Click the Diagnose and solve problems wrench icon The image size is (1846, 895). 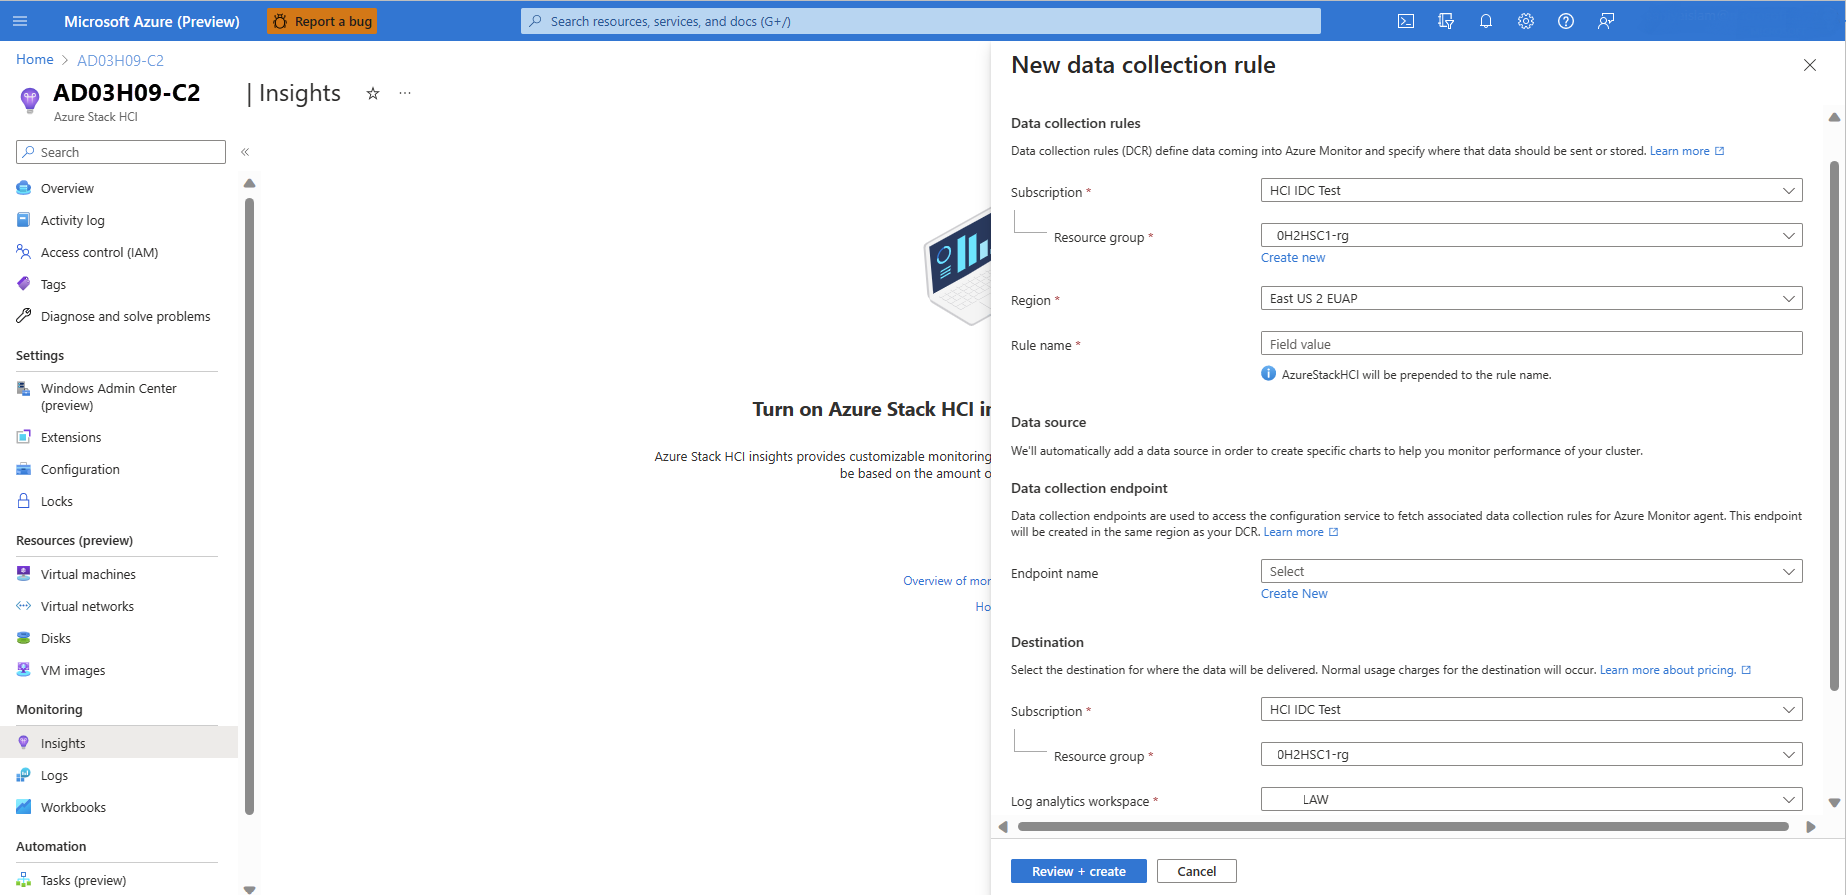coord(24,316)
